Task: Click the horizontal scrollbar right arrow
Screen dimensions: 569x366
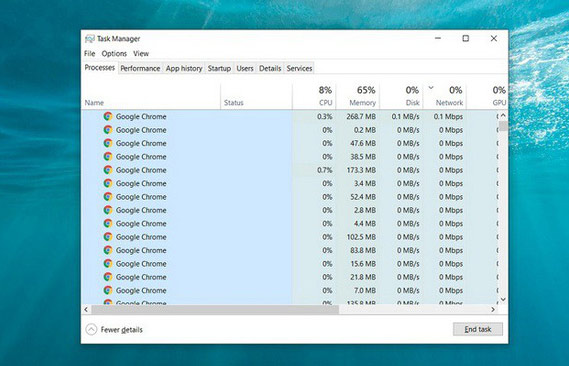Action: point(493,309)
